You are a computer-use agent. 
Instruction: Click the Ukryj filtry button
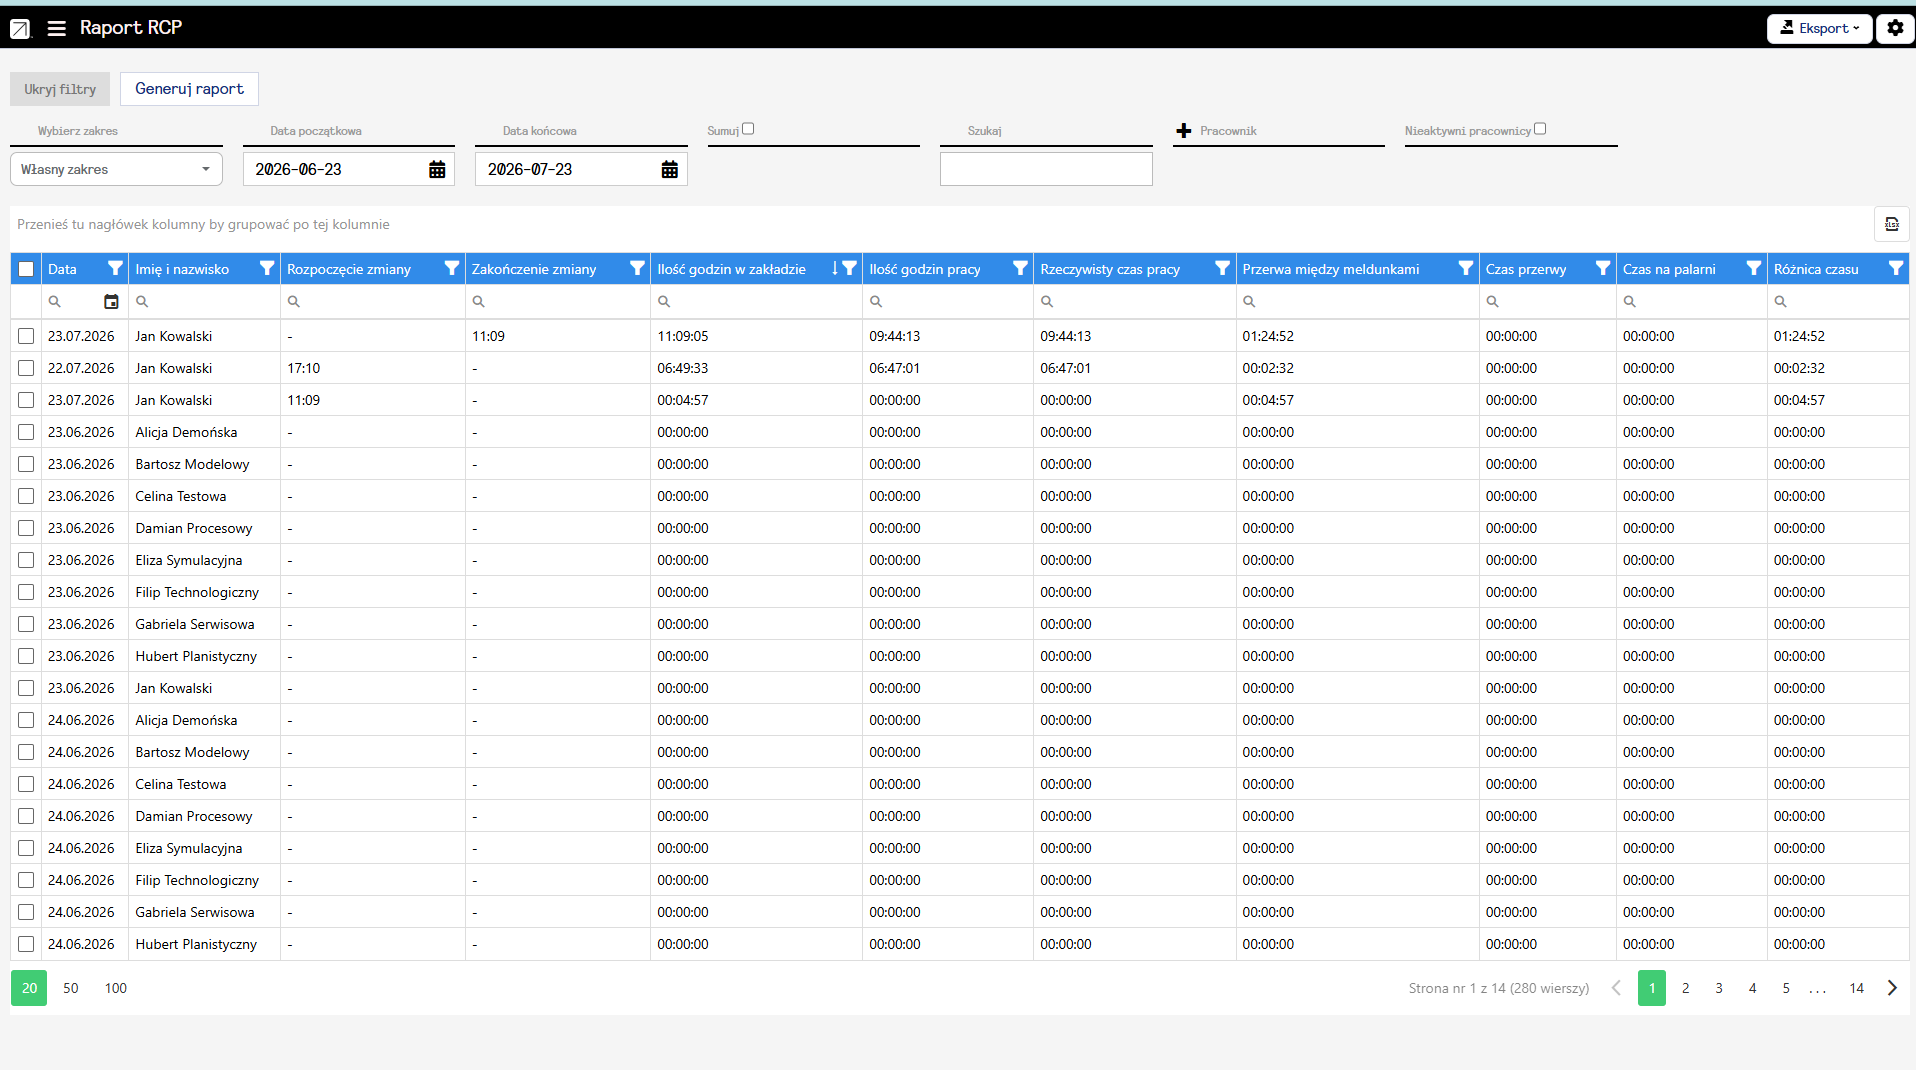[60, 89]
